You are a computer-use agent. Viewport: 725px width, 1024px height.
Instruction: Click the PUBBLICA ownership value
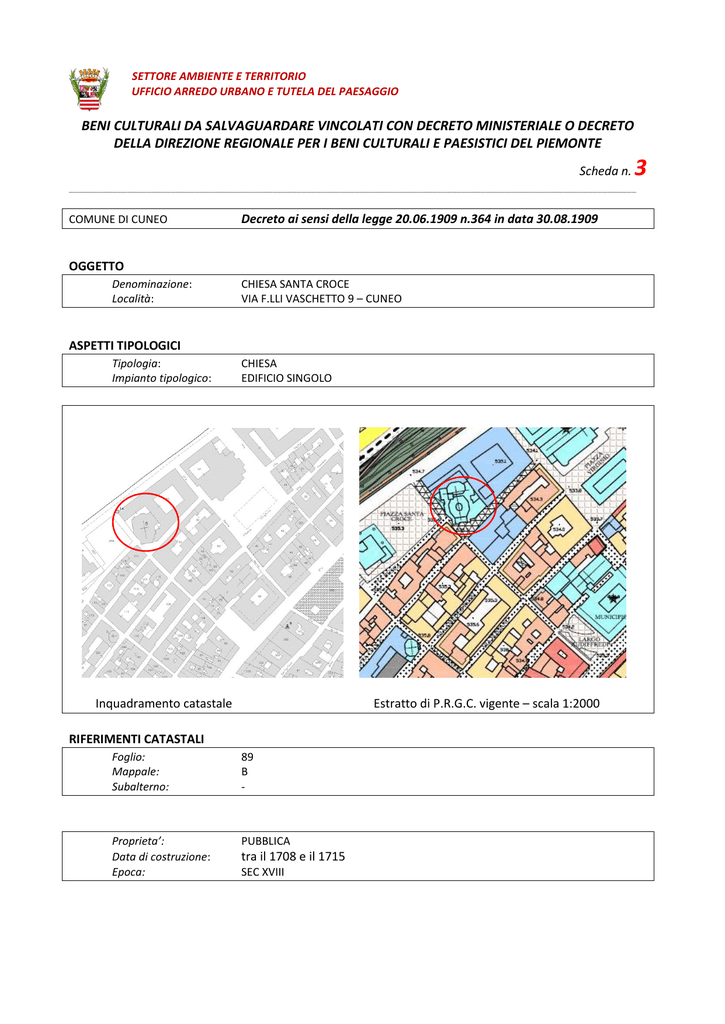pyautogui.click(x=266, y=841)
